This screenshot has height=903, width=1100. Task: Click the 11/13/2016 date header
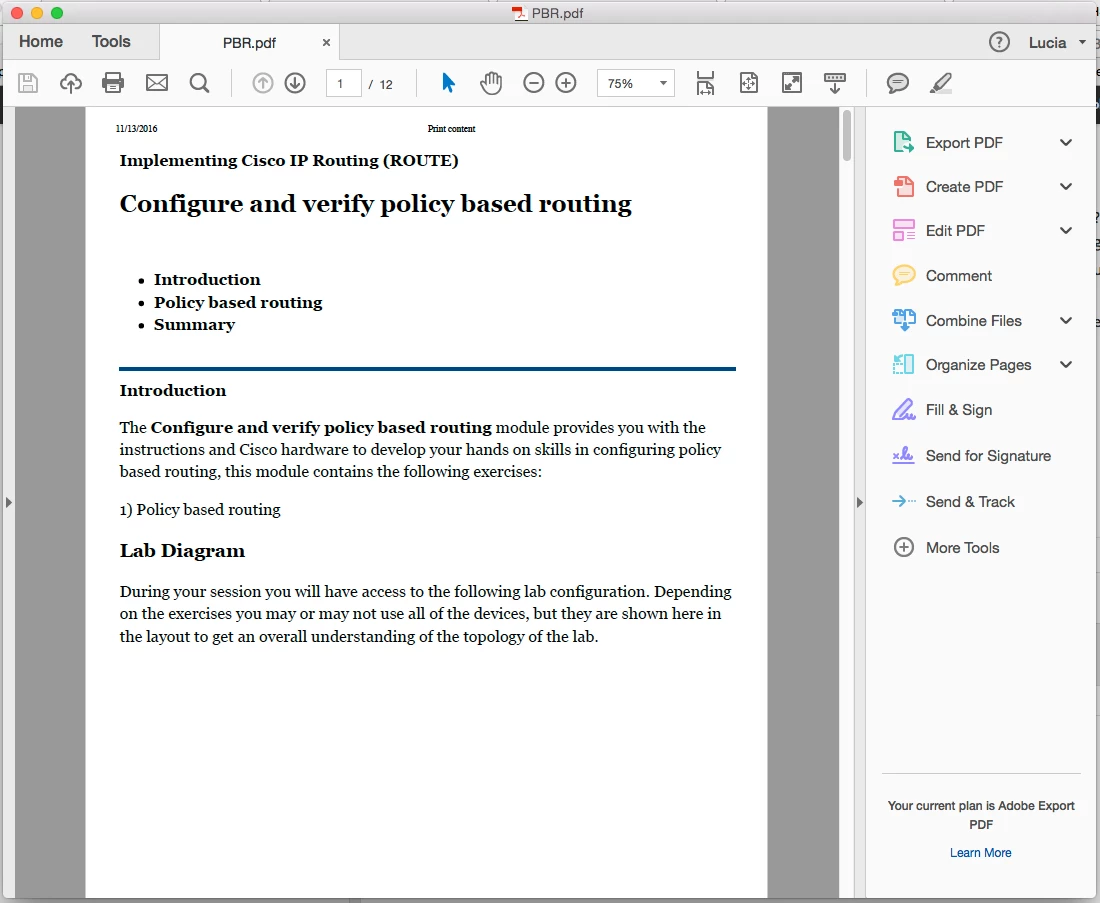pos(136,128)
